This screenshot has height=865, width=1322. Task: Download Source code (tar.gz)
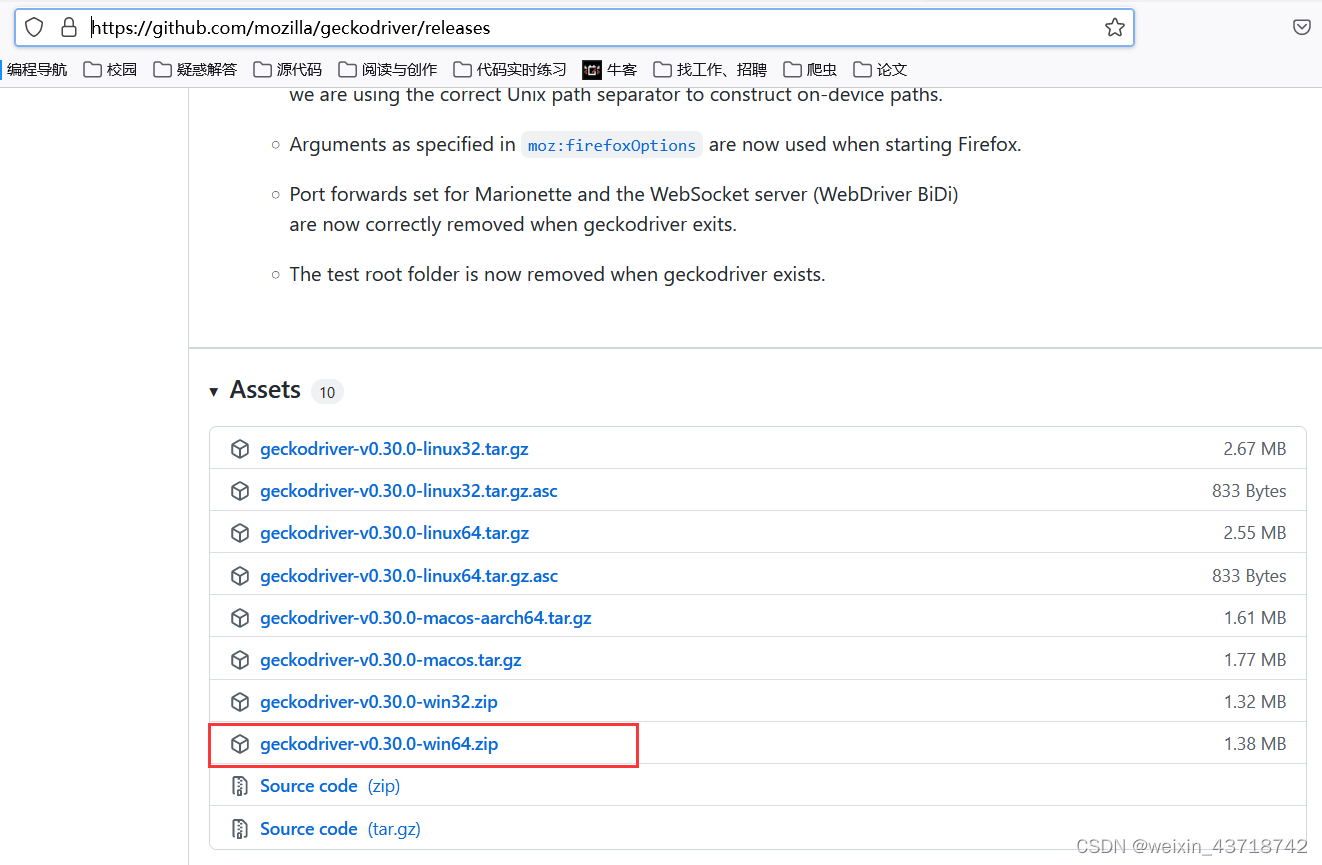pyautogui.click(x=340, y=829)
